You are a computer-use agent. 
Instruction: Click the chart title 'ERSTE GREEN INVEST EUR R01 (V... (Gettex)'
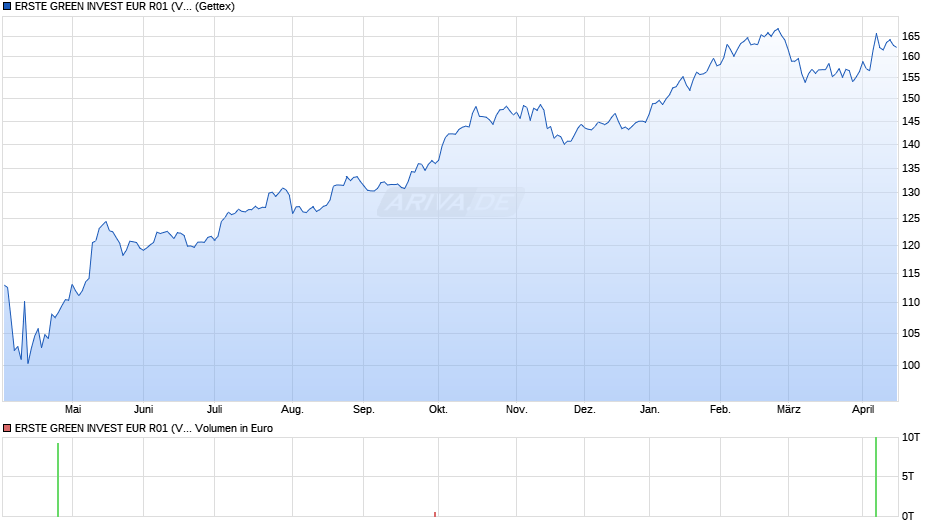coord(125,7)
